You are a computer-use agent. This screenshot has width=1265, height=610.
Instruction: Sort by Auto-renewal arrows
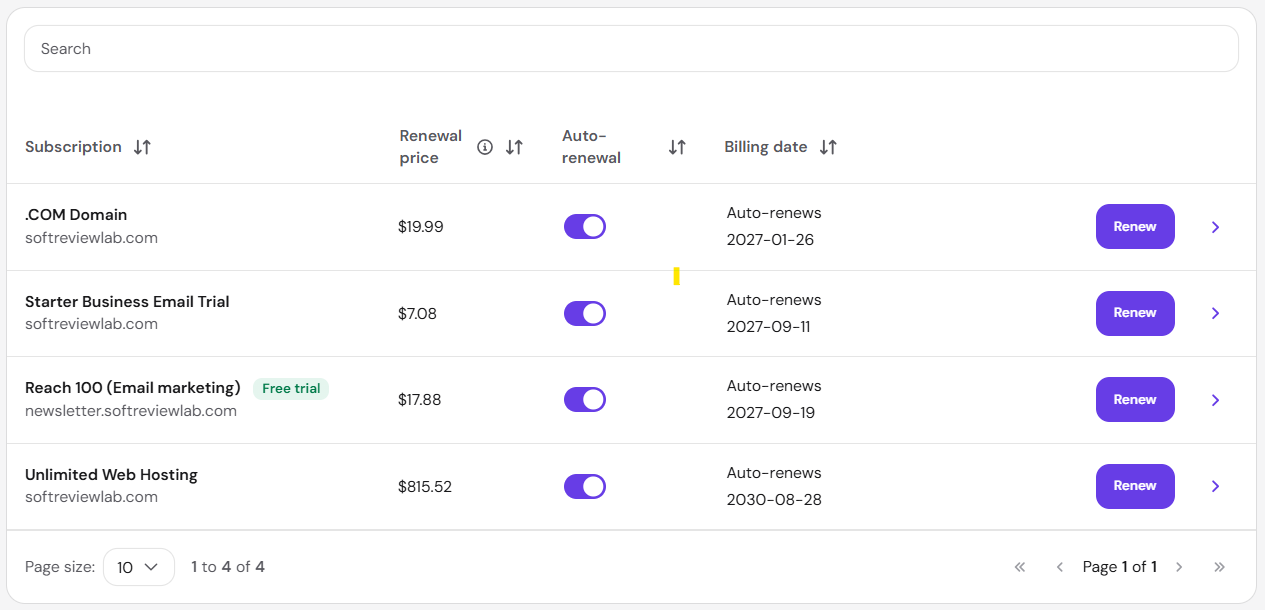677,147
